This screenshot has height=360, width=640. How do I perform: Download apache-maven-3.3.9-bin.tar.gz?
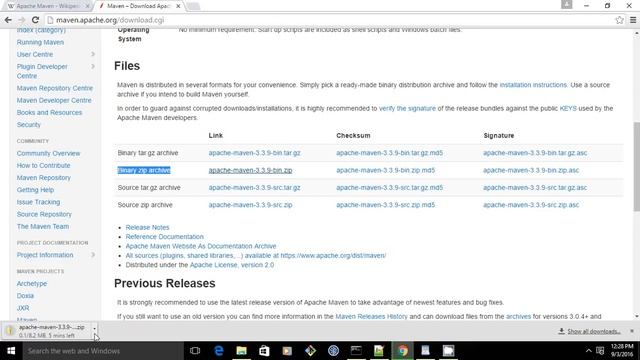[254, 153]
